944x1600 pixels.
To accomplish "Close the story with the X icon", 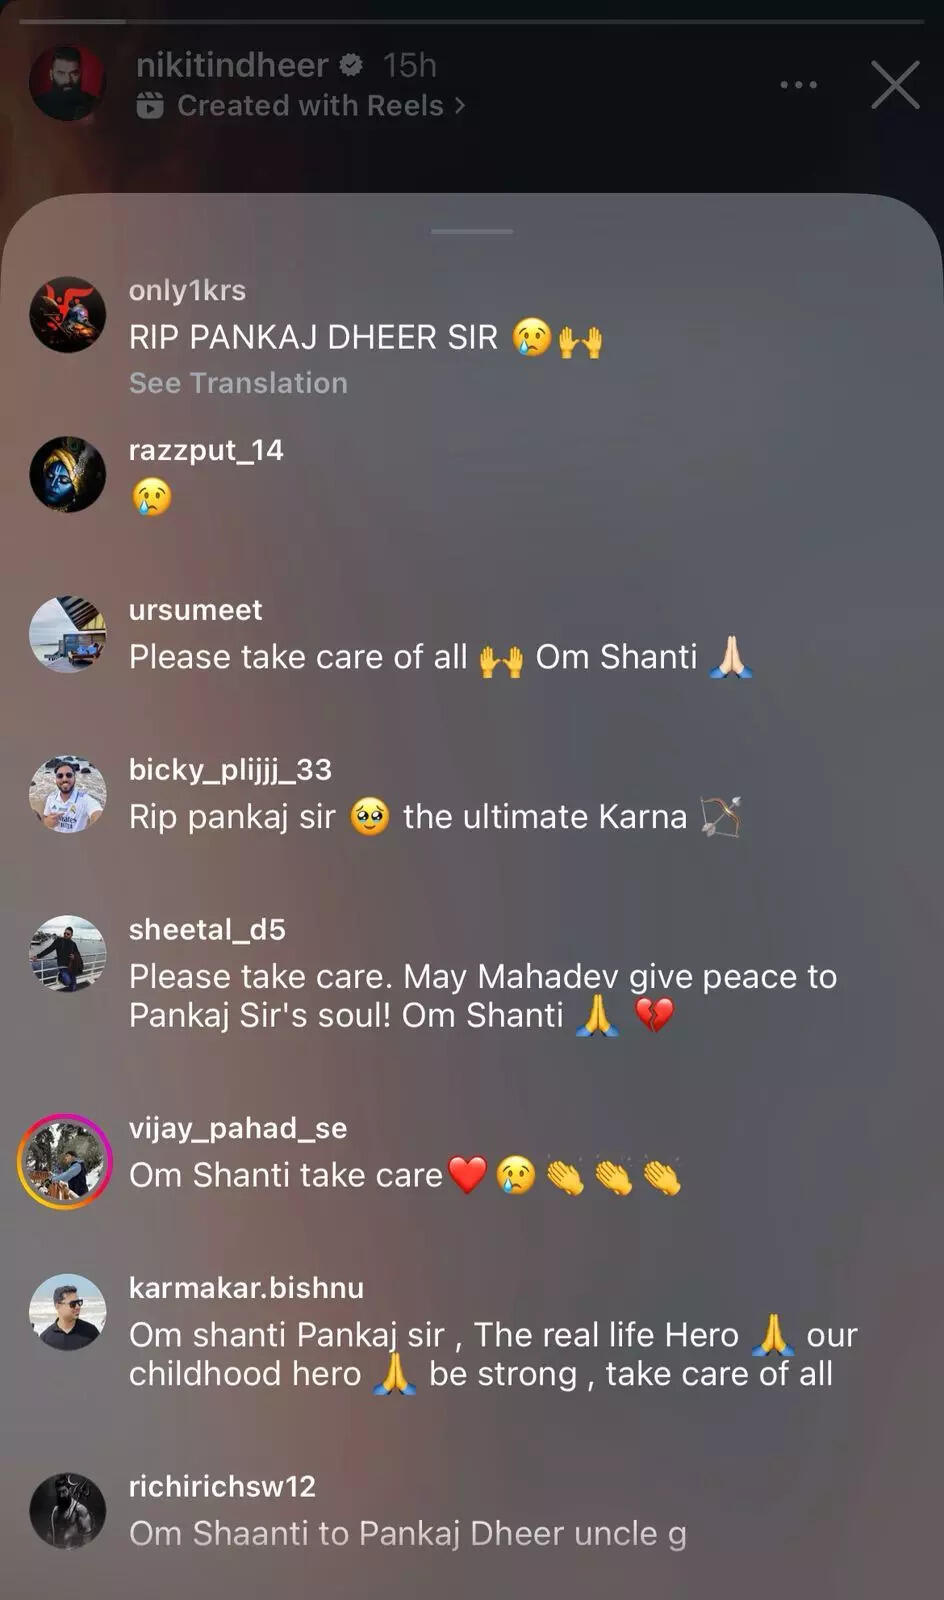I will coord(895,85).
